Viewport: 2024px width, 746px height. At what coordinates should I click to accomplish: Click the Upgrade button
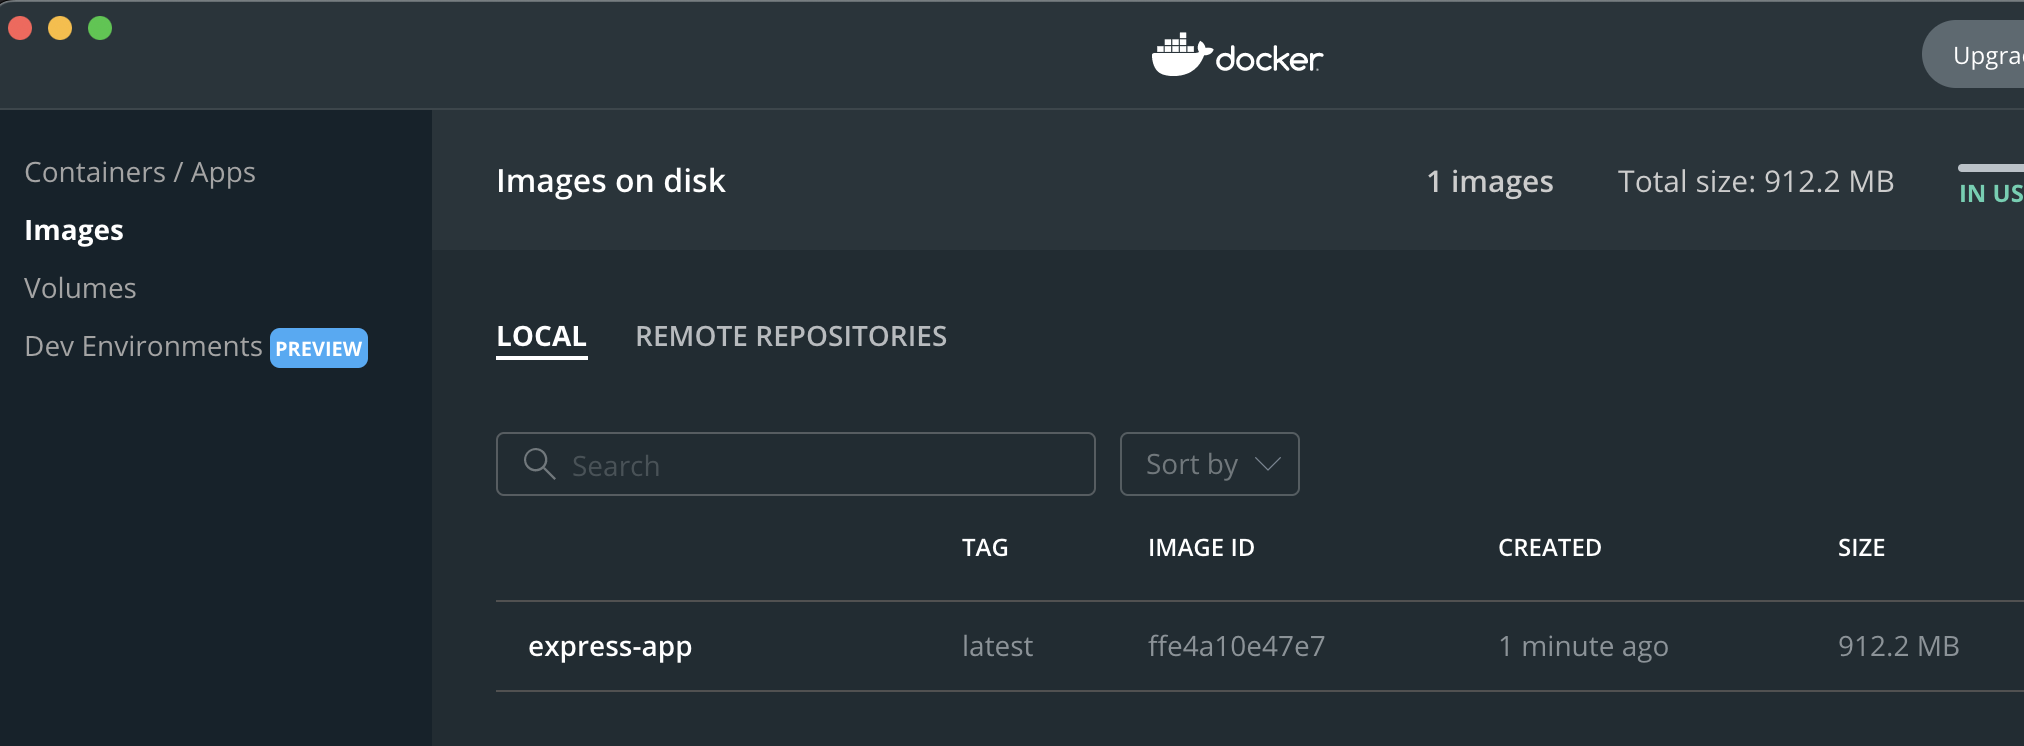pyautogui.click(x=1974, y=55)
